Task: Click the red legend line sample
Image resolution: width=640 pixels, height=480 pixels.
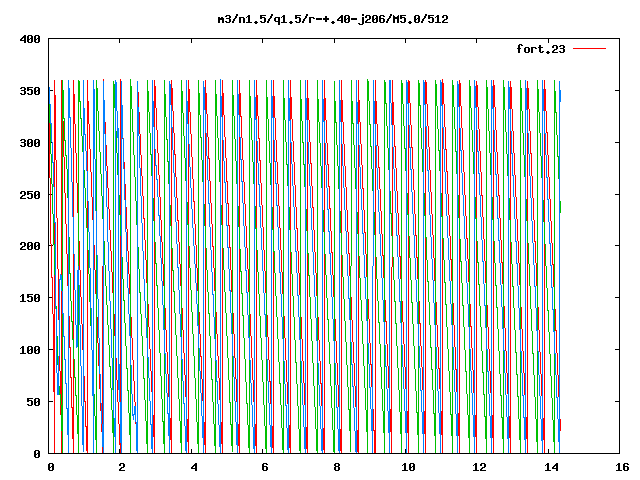Action: (589, 49)
